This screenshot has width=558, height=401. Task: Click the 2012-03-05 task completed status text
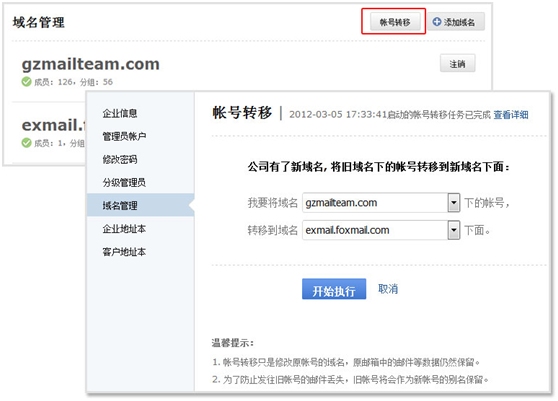[390, 115]
